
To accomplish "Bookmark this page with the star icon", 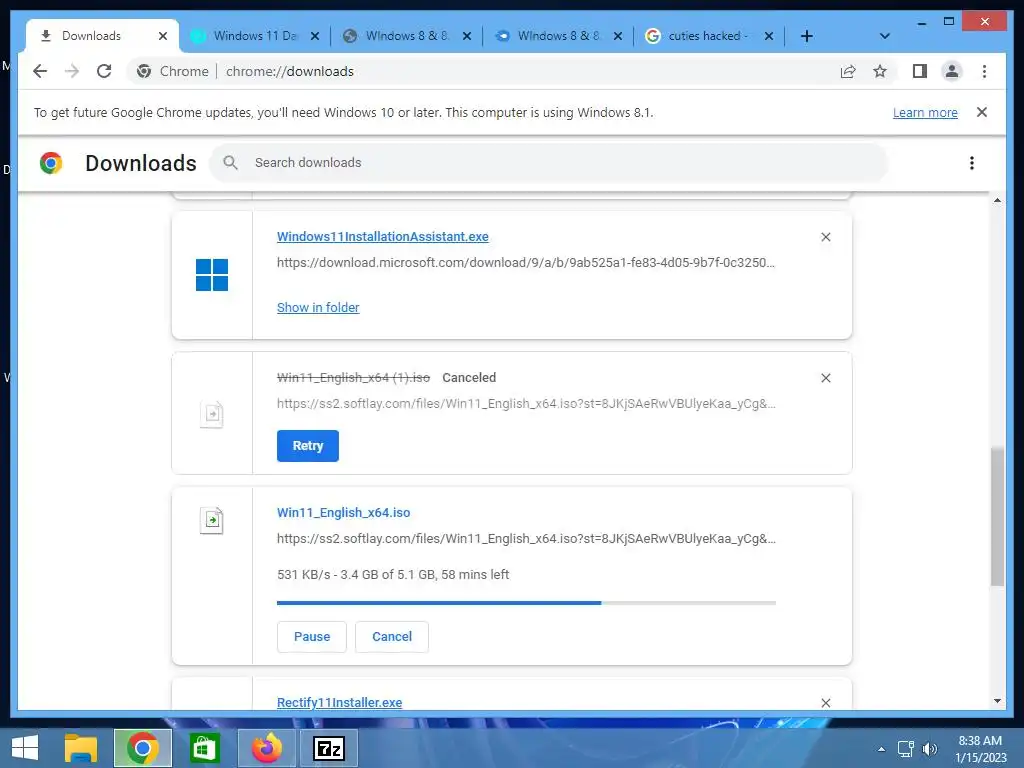I will (x=880, y=71).
